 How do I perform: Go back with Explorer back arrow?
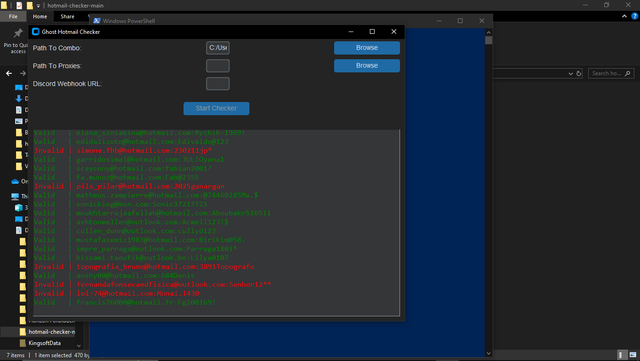coord(9,74)
